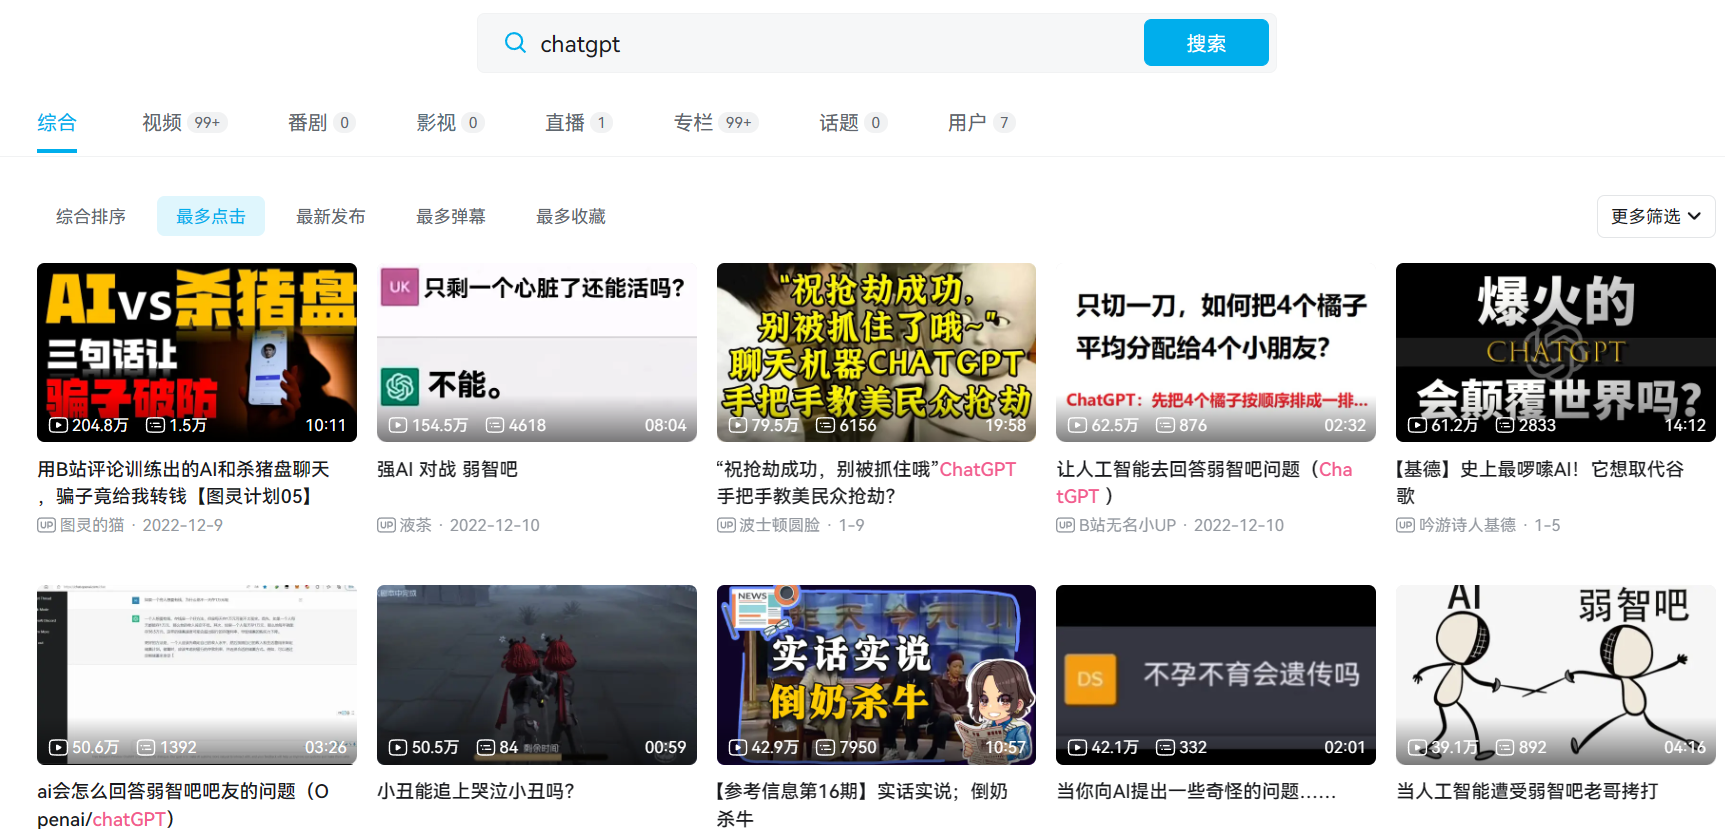
Task: Open title 让人工智能去回答弱智吧问题
Action: coord(1204,482)
